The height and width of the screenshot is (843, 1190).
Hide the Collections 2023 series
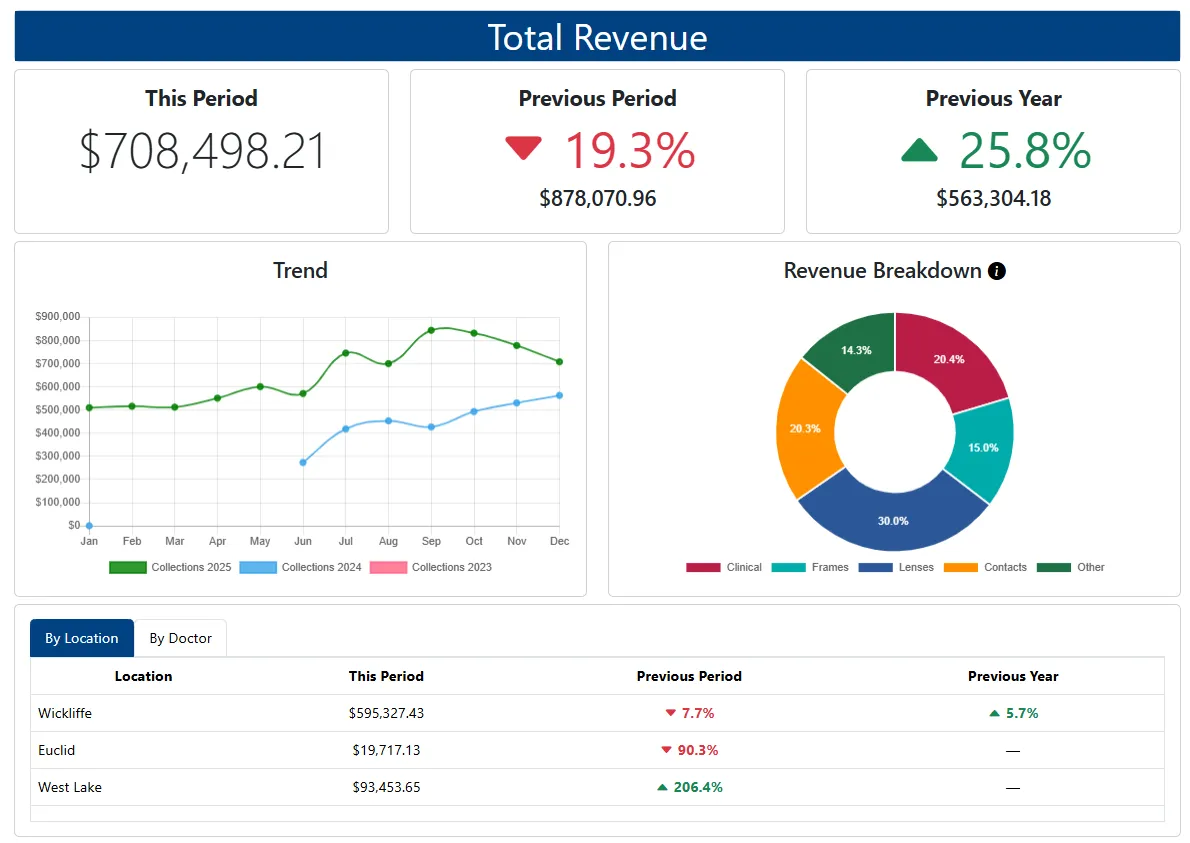[x=431, y=567]
